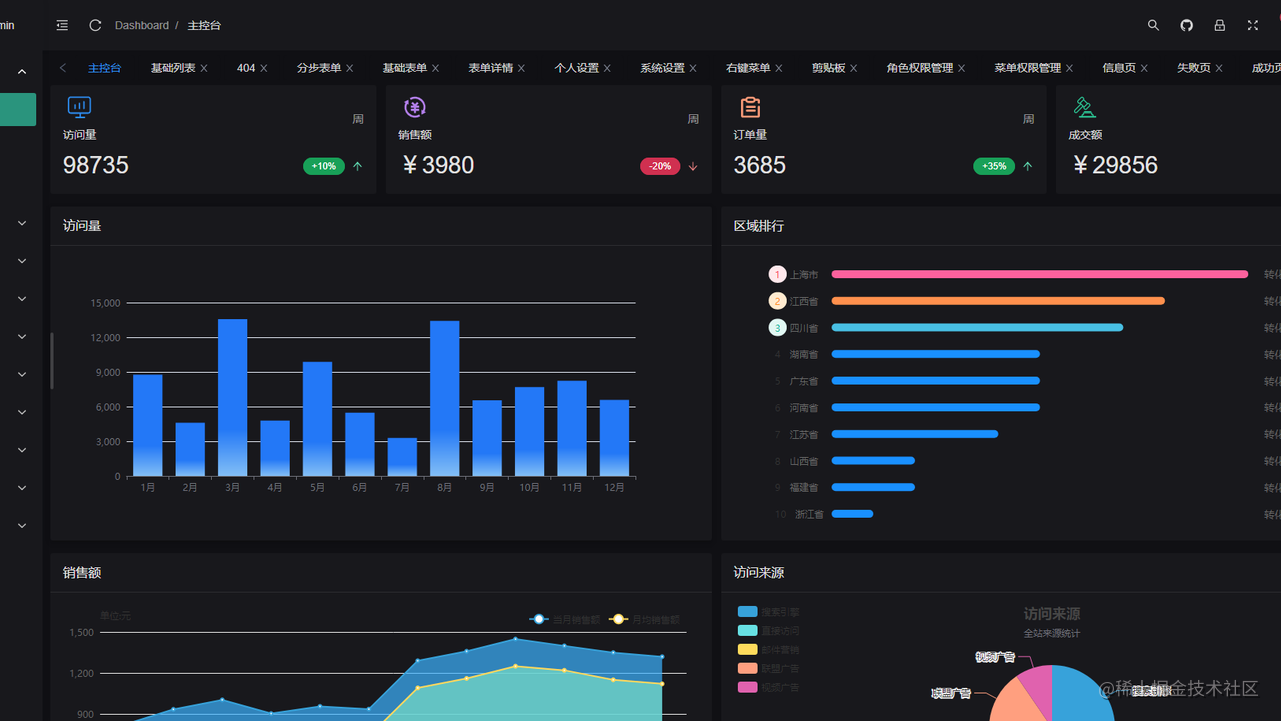Viewport: 1281px width, 721px height.
Task: Collapse the sidebar with the fold icon
Action: pyautogui.click(x=62, y=25)
